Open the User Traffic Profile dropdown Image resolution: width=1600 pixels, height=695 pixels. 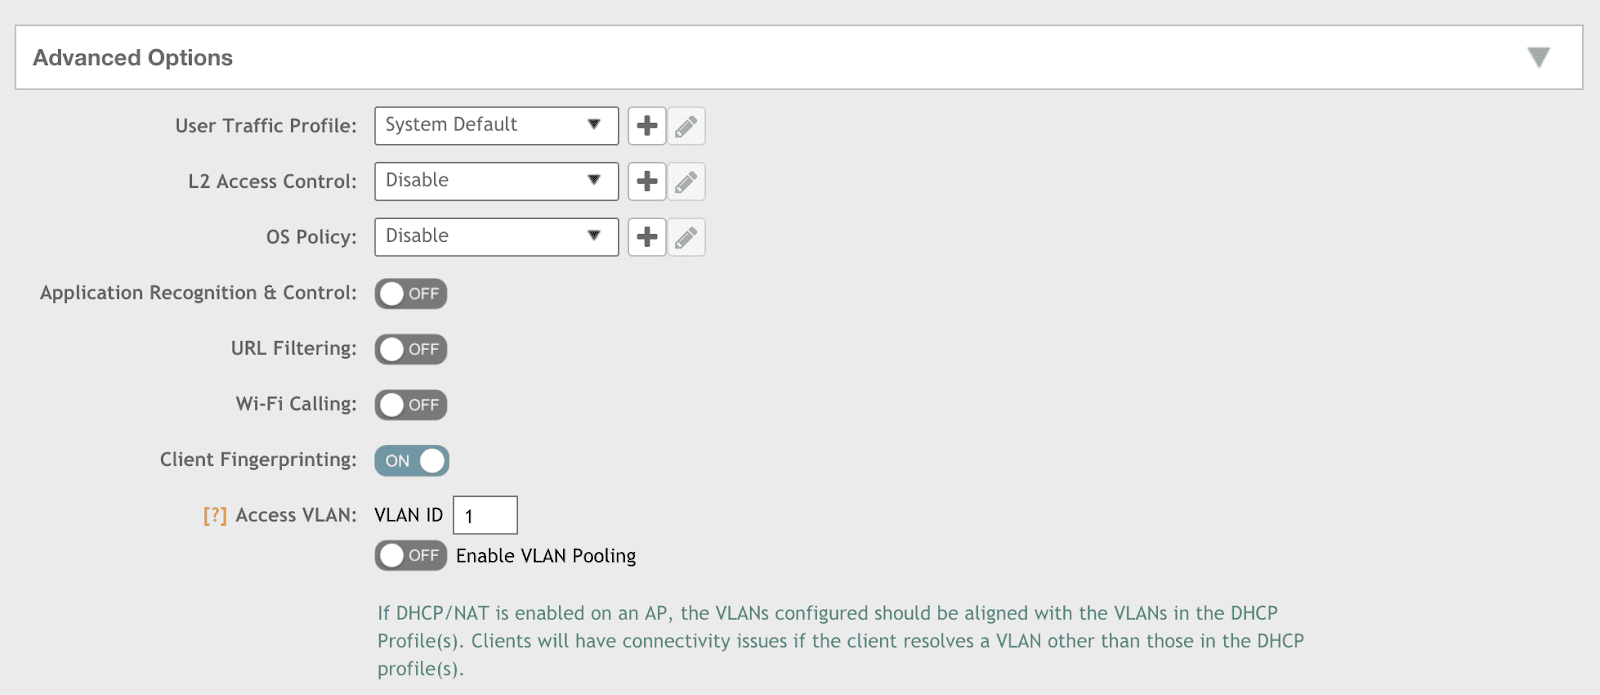496,126
